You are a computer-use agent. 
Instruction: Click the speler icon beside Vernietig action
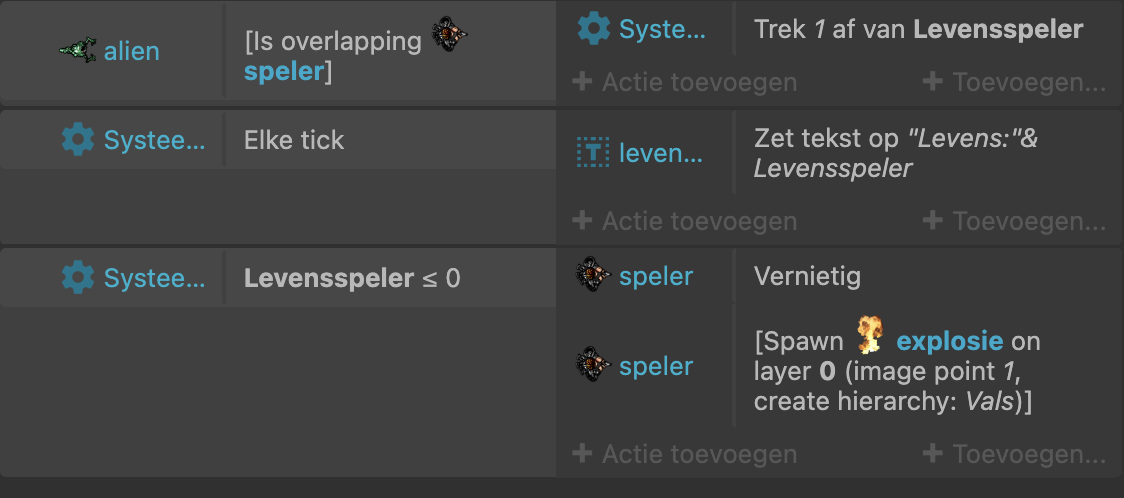coord(593,277)
